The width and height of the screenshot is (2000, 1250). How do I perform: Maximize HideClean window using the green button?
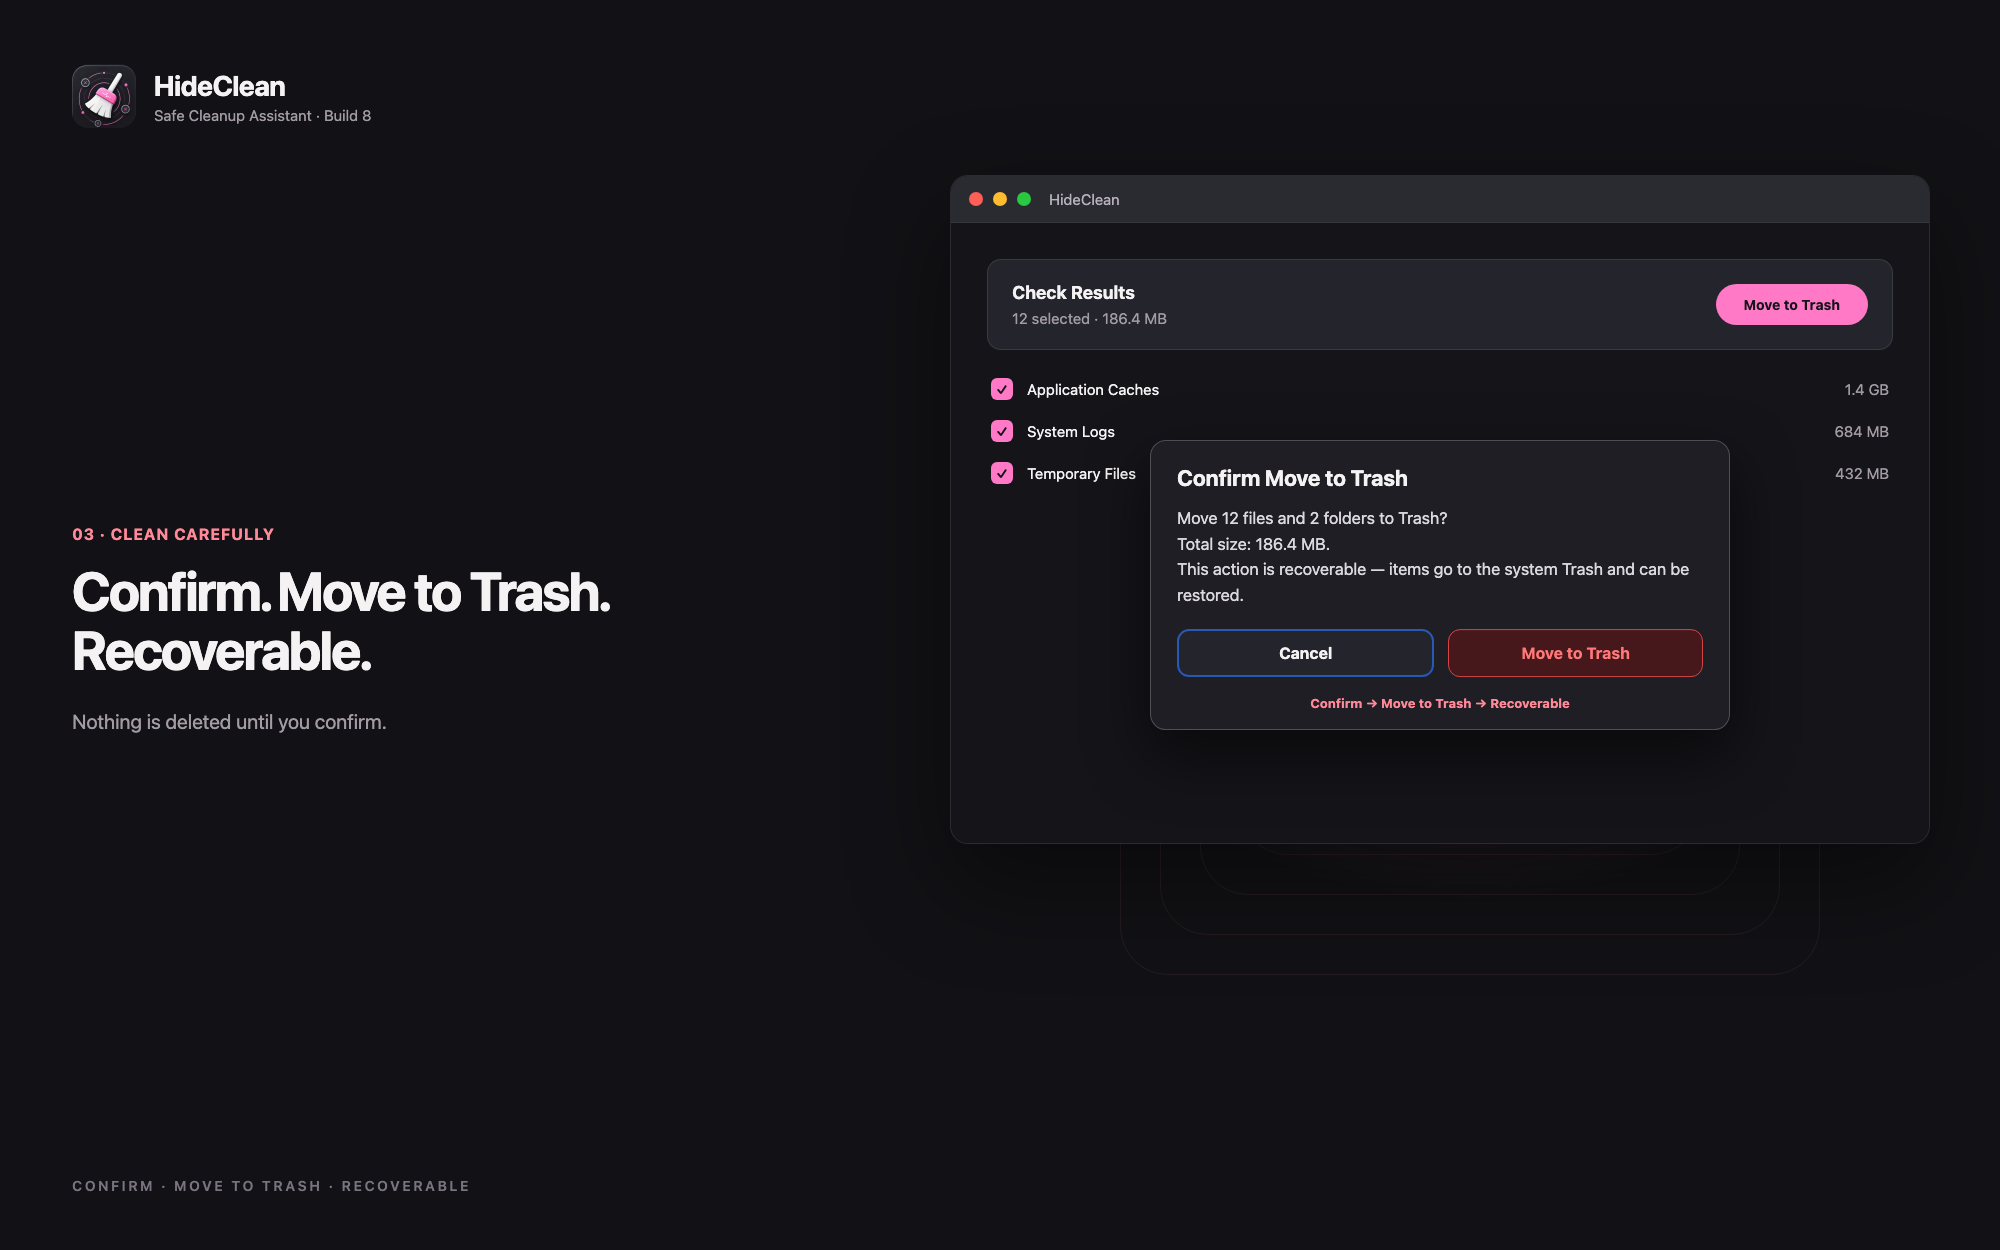tap(1024, 199)
